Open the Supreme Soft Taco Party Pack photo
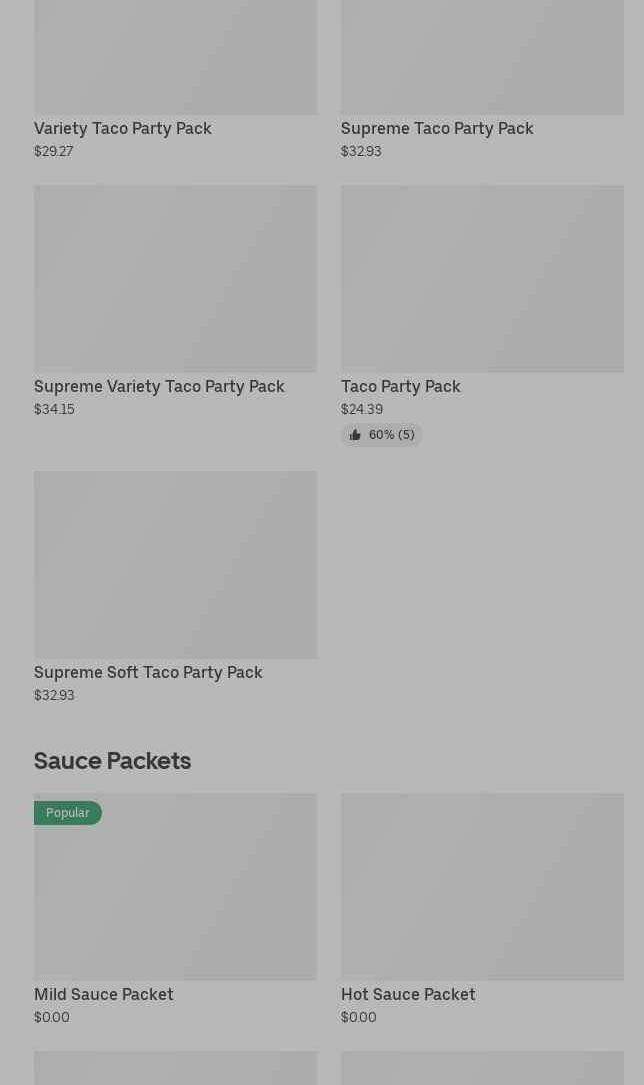Screen dimensions: 644x1085 coord(175,564)
